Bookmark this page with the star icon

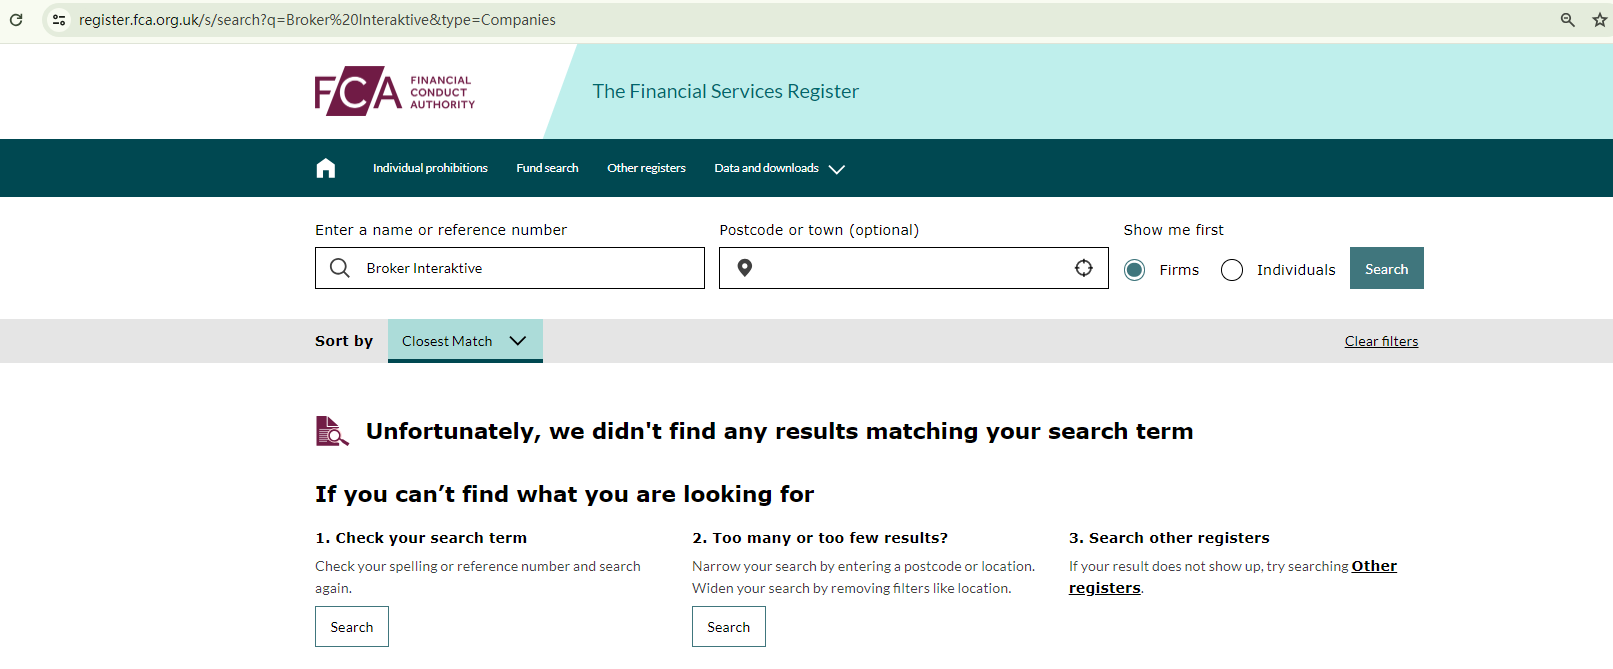(1599, 20)
